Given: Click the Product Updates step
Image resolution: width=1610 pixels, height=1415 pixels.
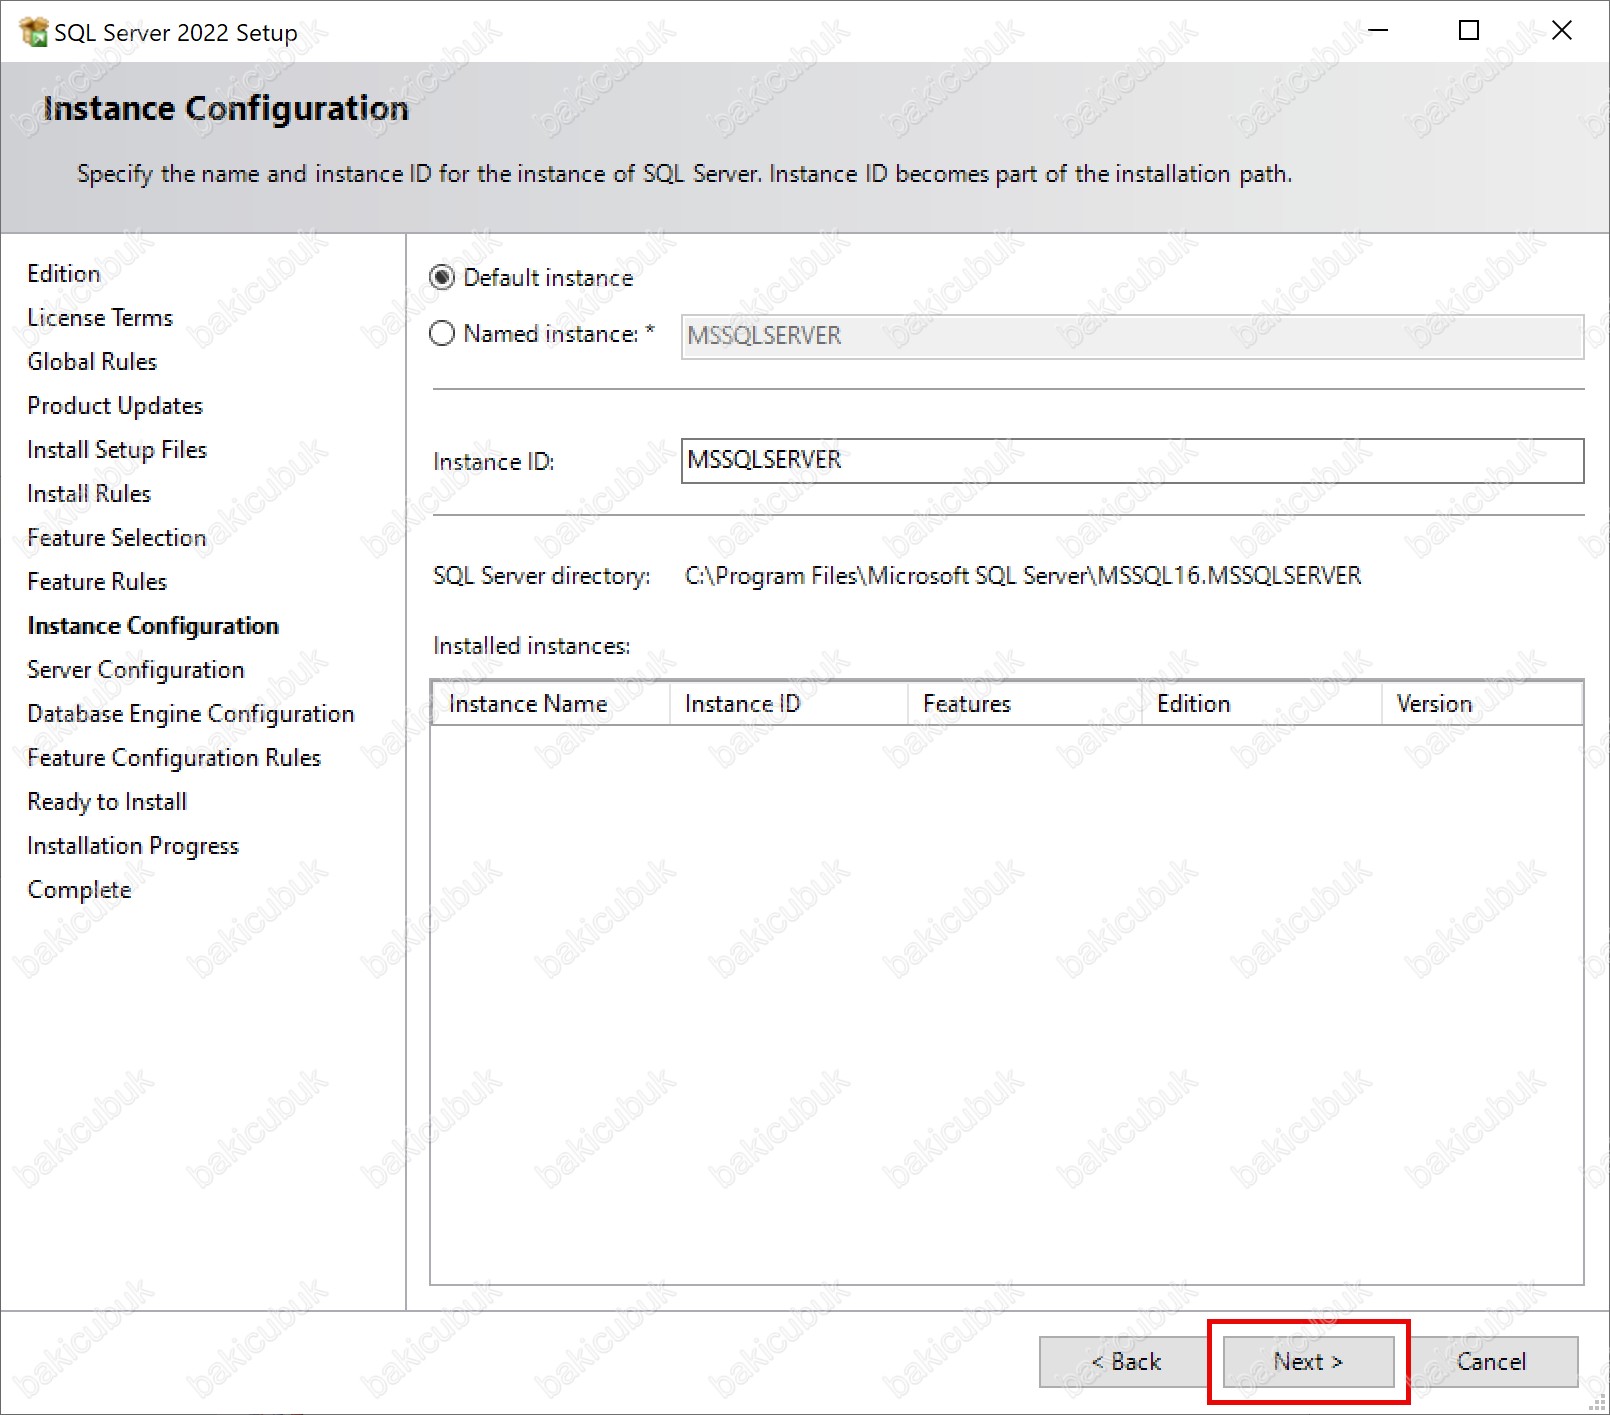Looking at the screenshot, I should point(115,405).
